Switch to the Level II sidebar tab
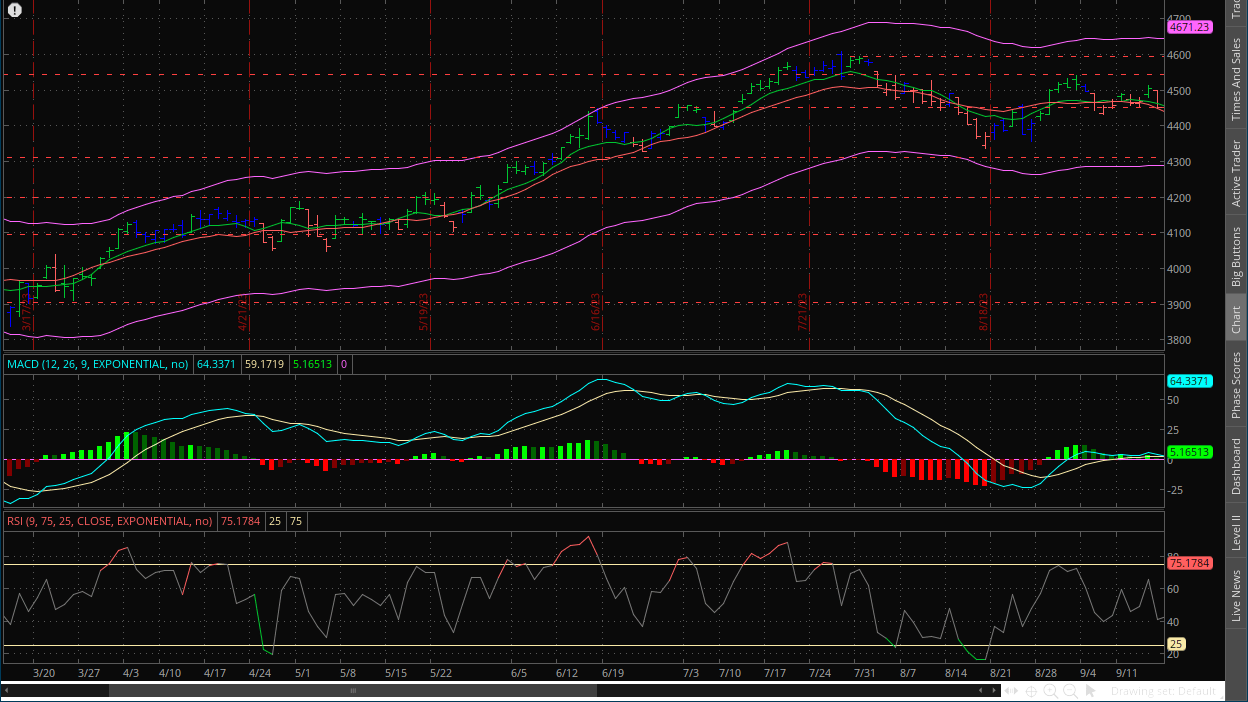 (1237, 532)
